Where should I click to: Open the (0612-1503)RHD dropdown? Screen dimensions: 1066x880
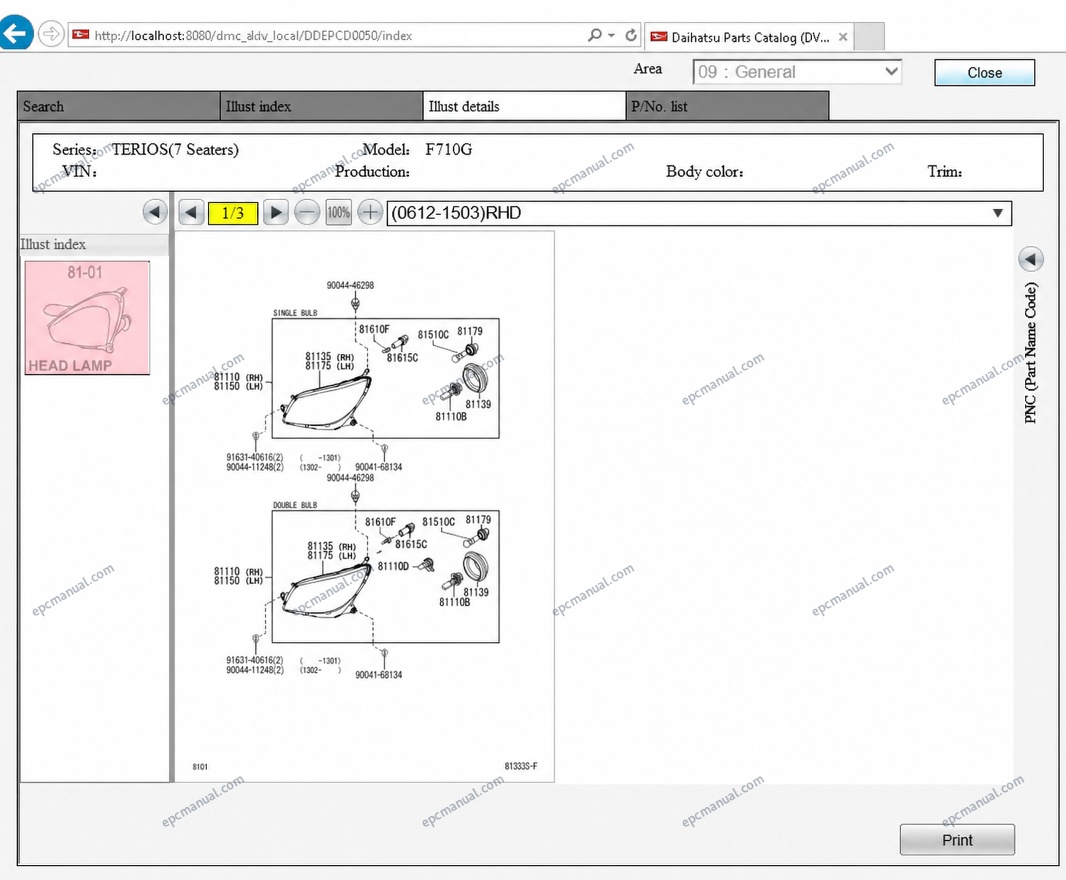(x=699, y=213)
